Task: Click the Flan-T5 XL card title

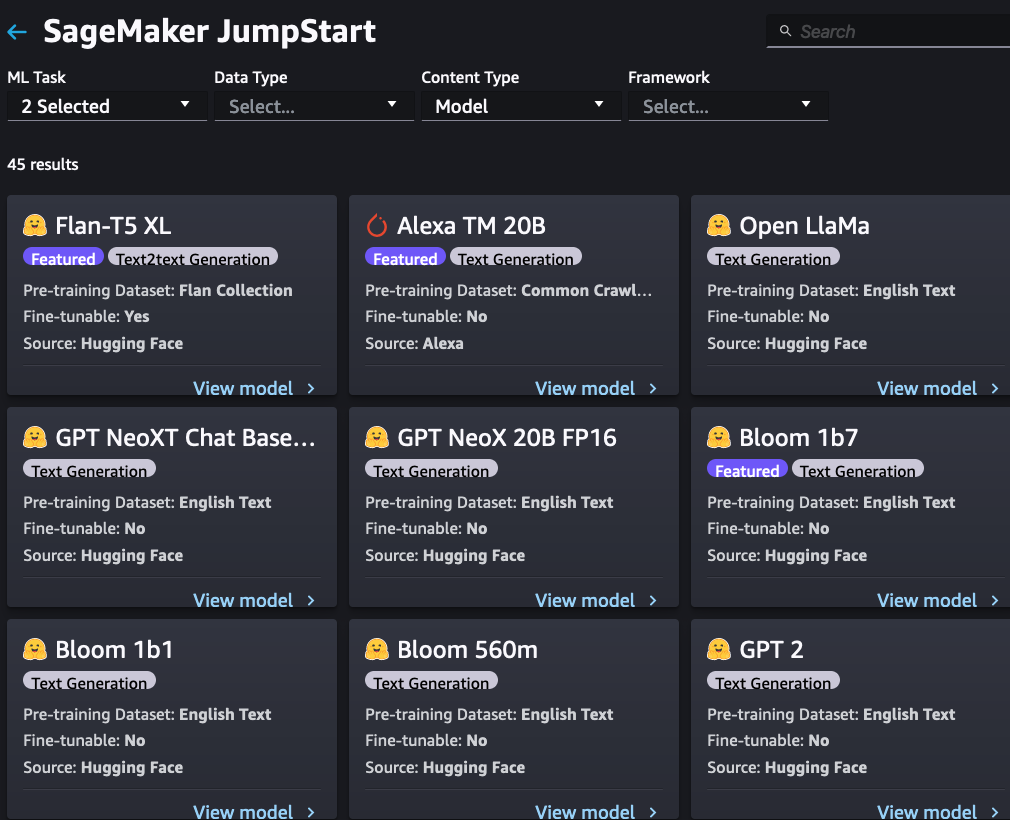Action: 113,226
